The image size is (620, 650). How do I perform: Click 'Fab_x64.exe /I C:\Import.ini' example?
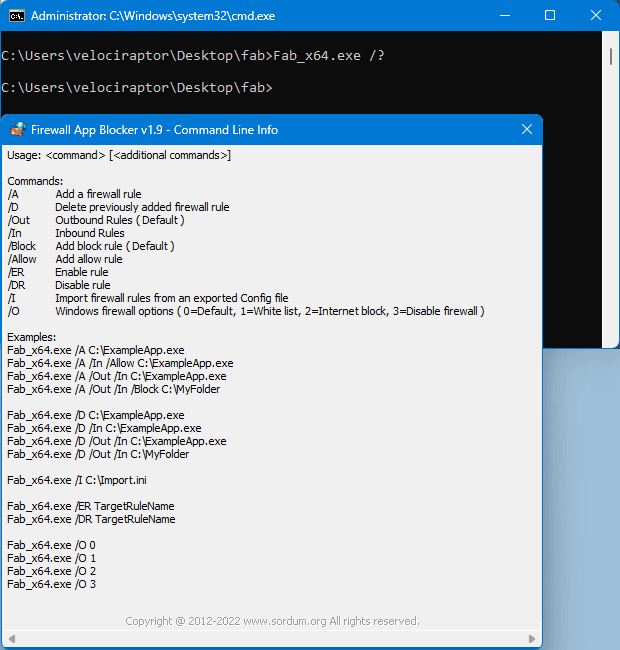[77, 480]
